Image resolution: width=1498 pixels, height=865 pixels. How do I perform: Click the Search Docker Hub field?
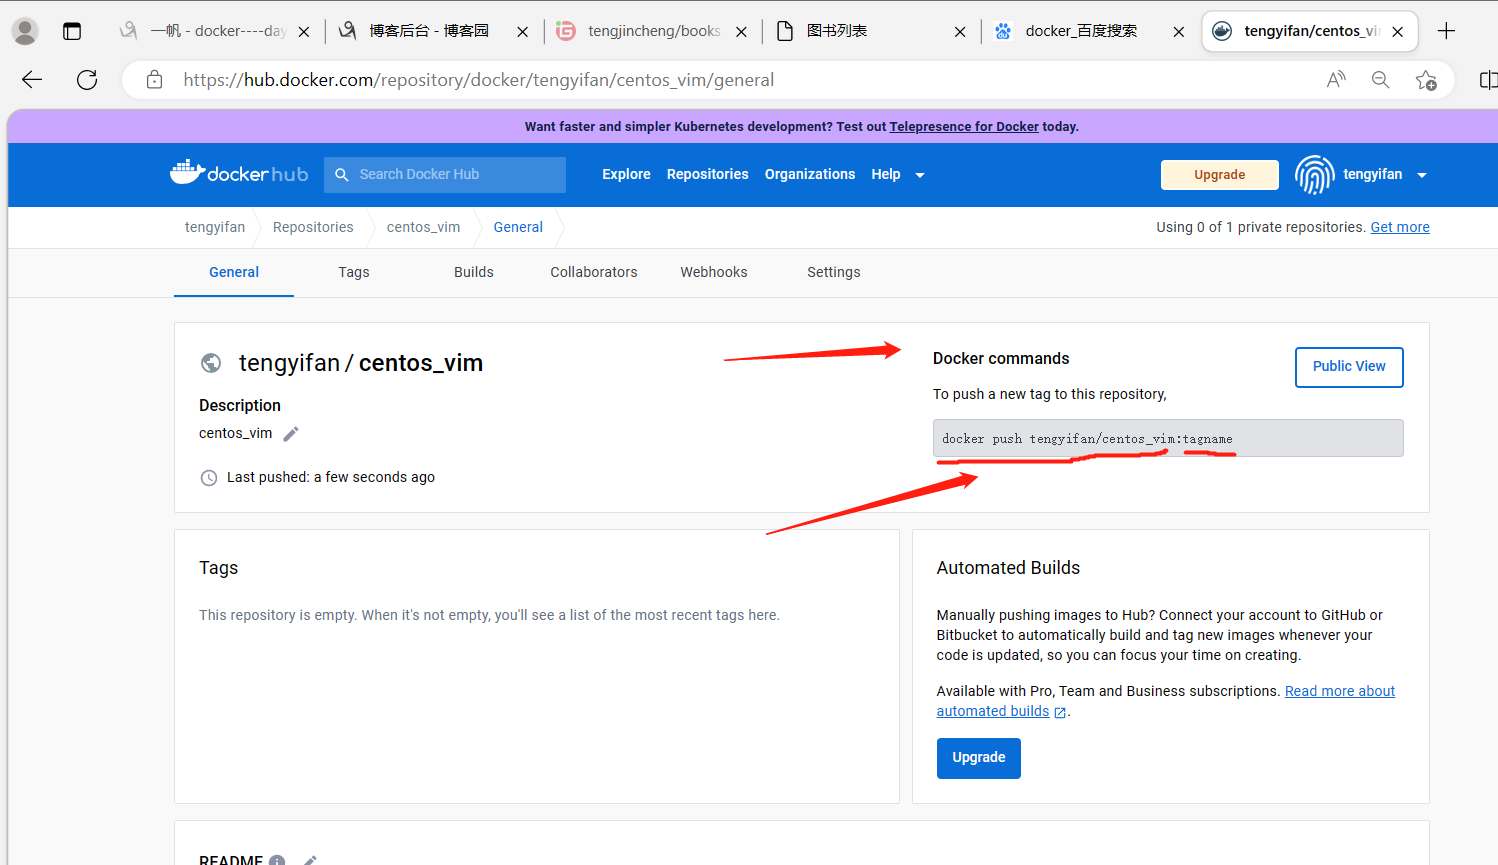point(445,174)
